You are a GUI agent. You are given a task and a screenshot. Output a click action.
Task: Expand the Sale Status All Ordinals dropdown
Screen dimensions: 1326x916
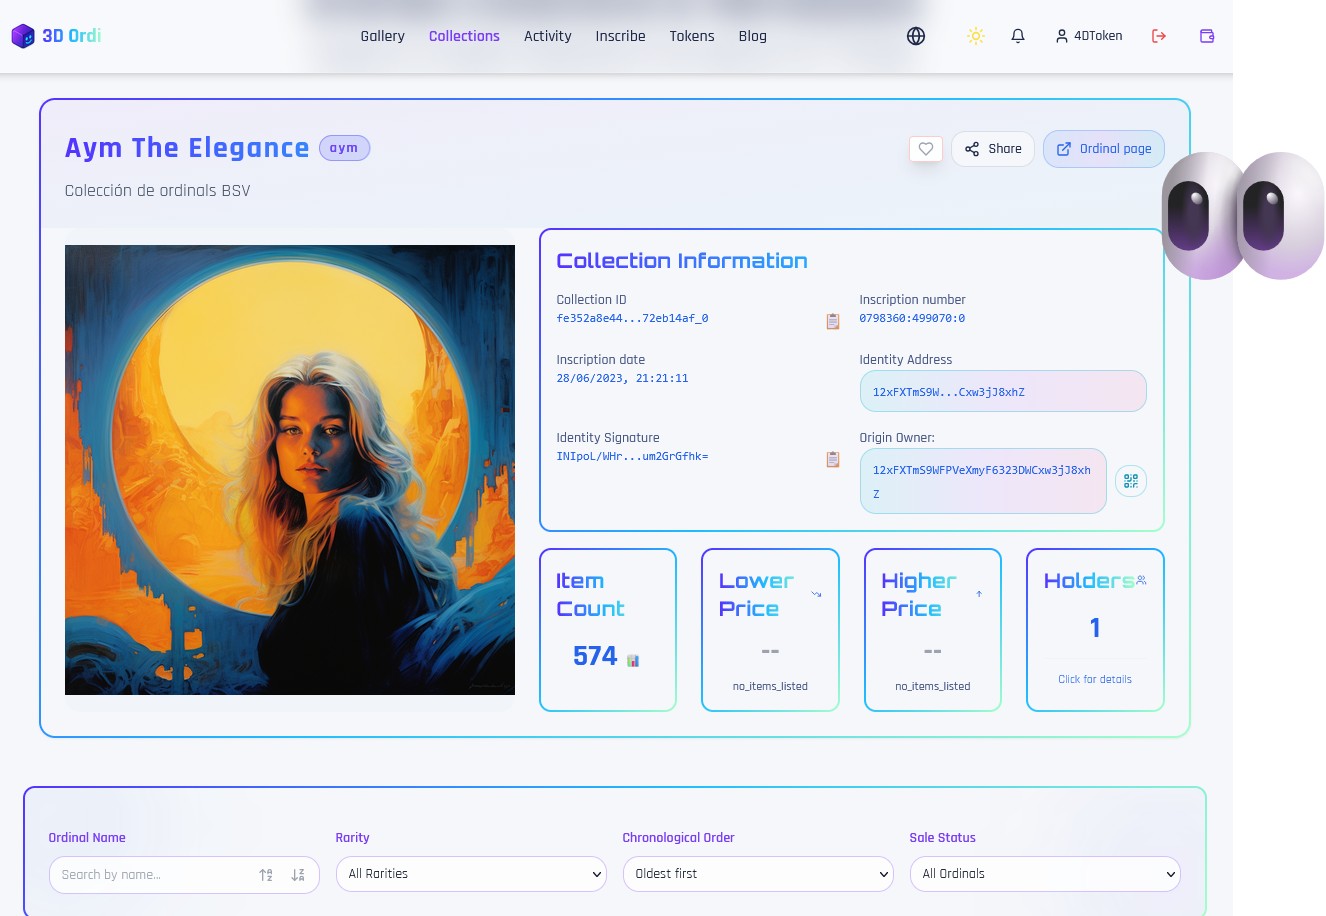[1045, 874]
